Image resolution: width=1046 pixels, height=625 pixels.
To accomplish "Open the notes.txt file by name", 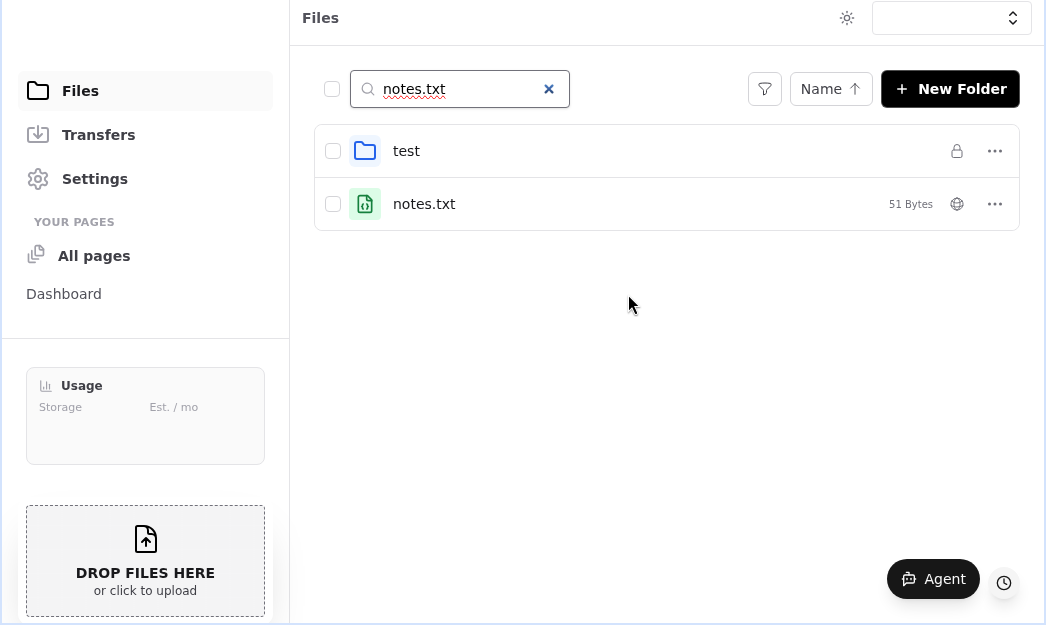I will [x=424, y=204].
